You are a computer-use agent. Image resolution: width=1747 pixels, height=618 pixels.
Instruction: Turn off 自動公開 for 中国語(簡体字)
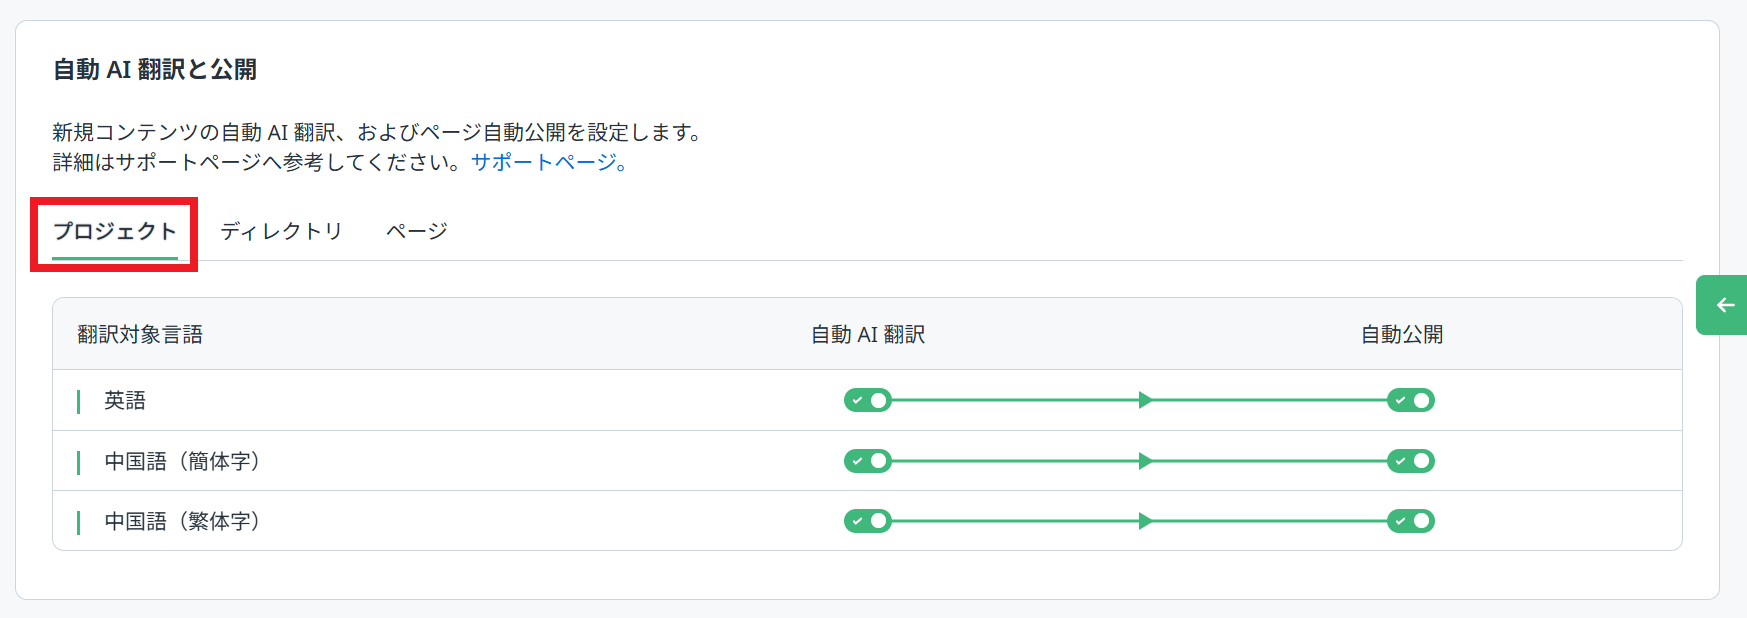[x=1410, y=461]
